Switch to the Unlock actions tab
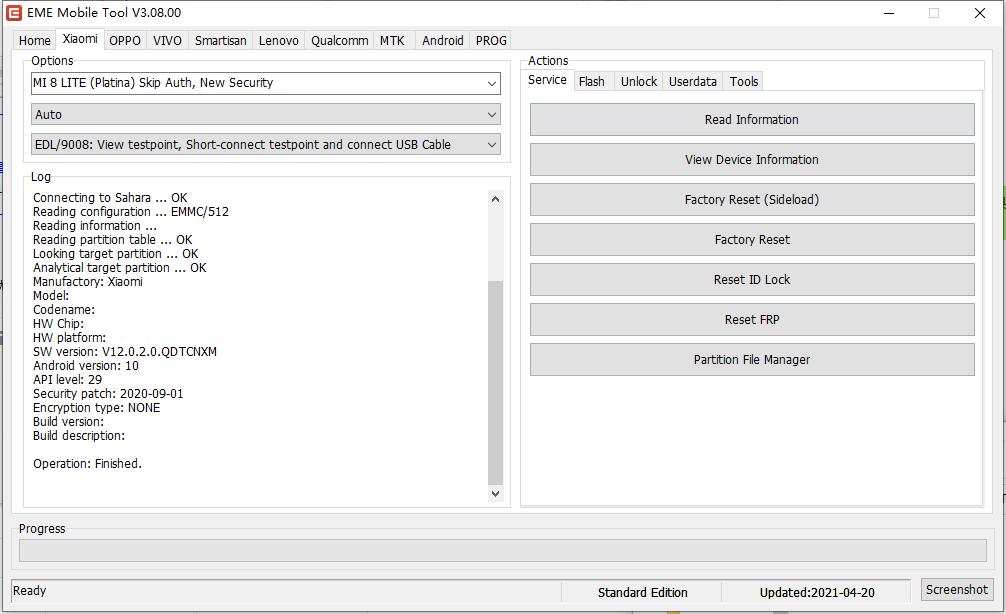Screen dimensions: 1006x614 tap(639, 81)
